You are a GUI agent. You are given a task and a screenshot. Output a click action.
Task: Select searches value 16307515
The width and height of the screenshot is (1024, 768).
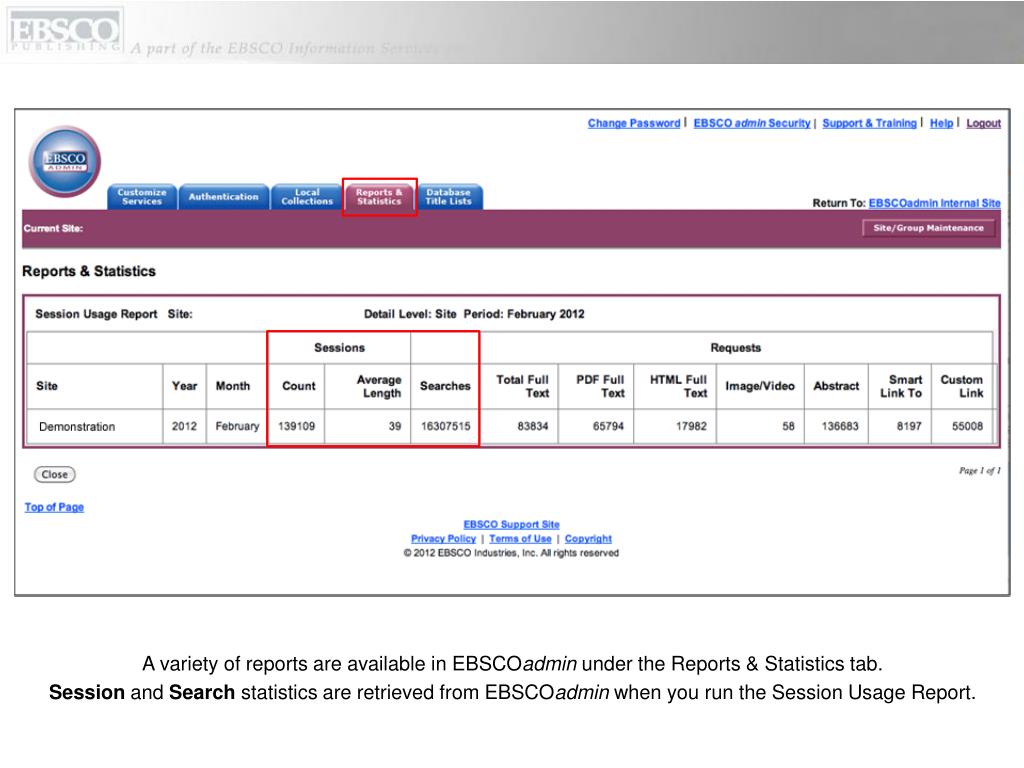(445, 426)
